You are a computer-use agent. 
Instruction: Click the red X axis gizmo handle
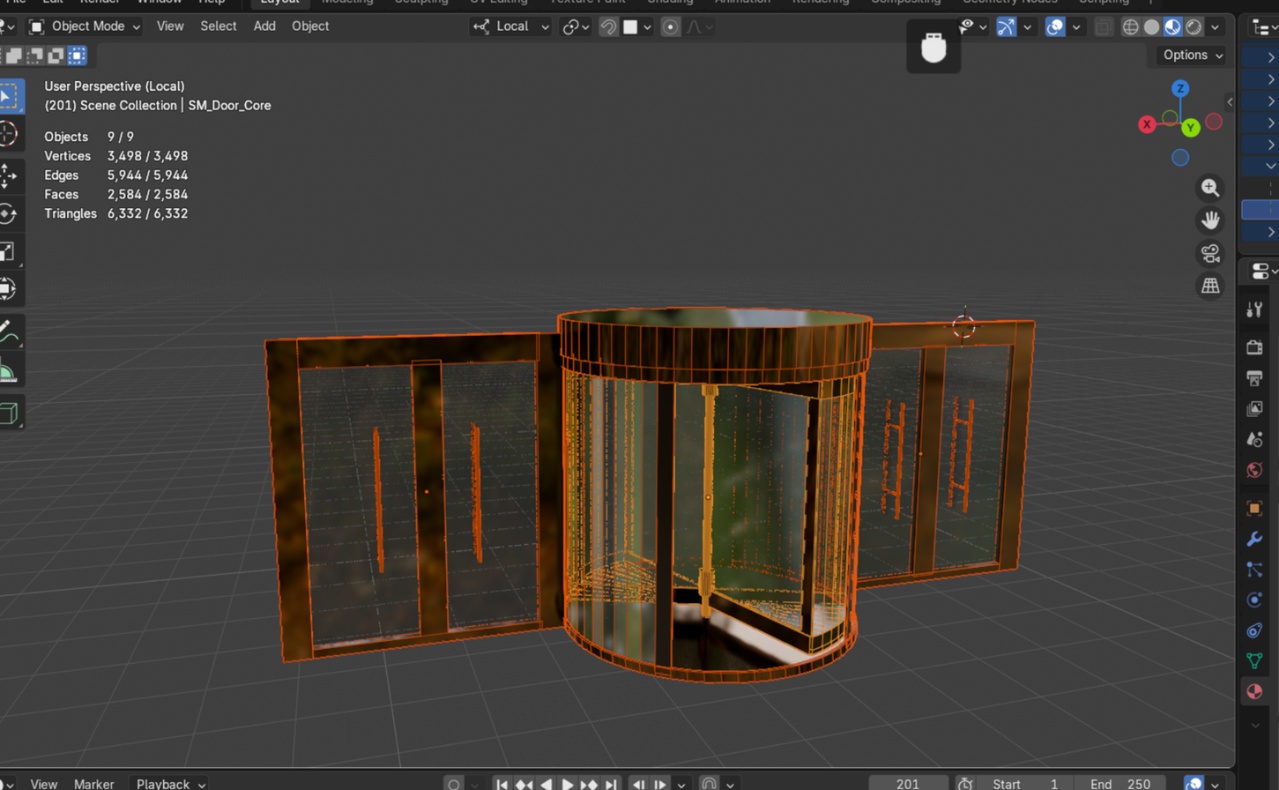pos(1147,124)
